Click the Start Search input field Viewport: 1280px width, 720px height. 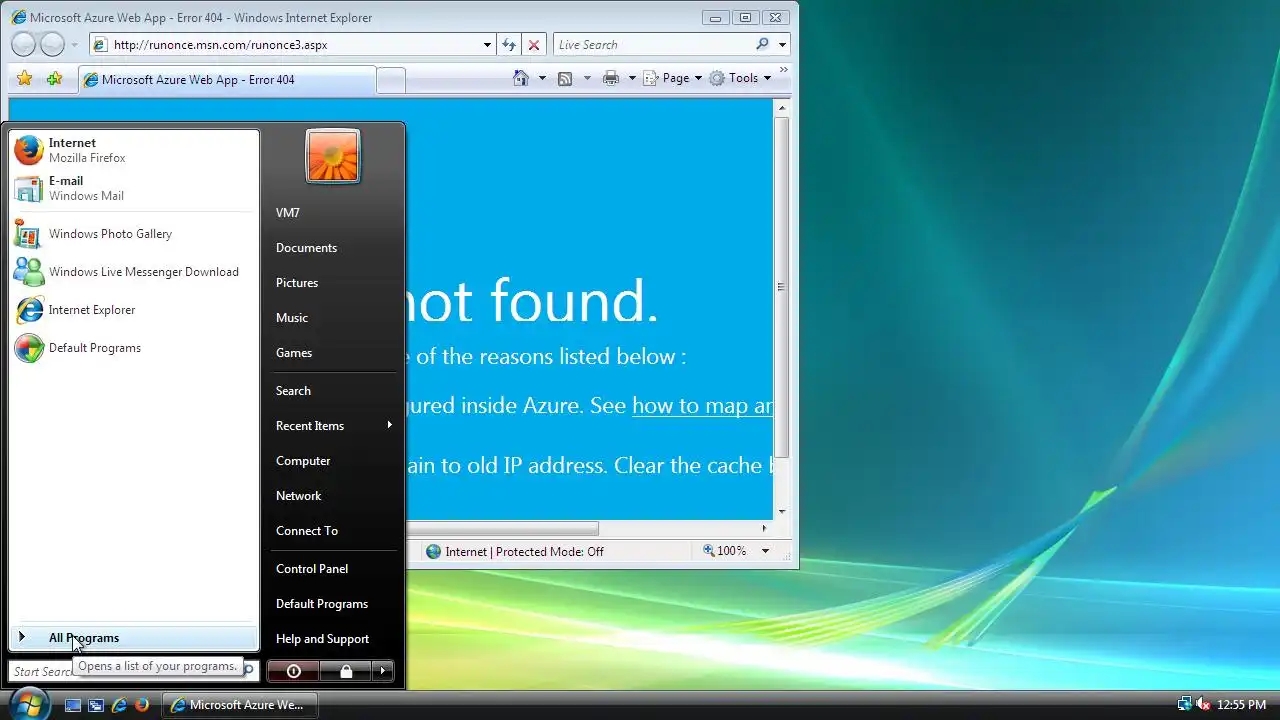pyautogui.click(x=132, y=671)
